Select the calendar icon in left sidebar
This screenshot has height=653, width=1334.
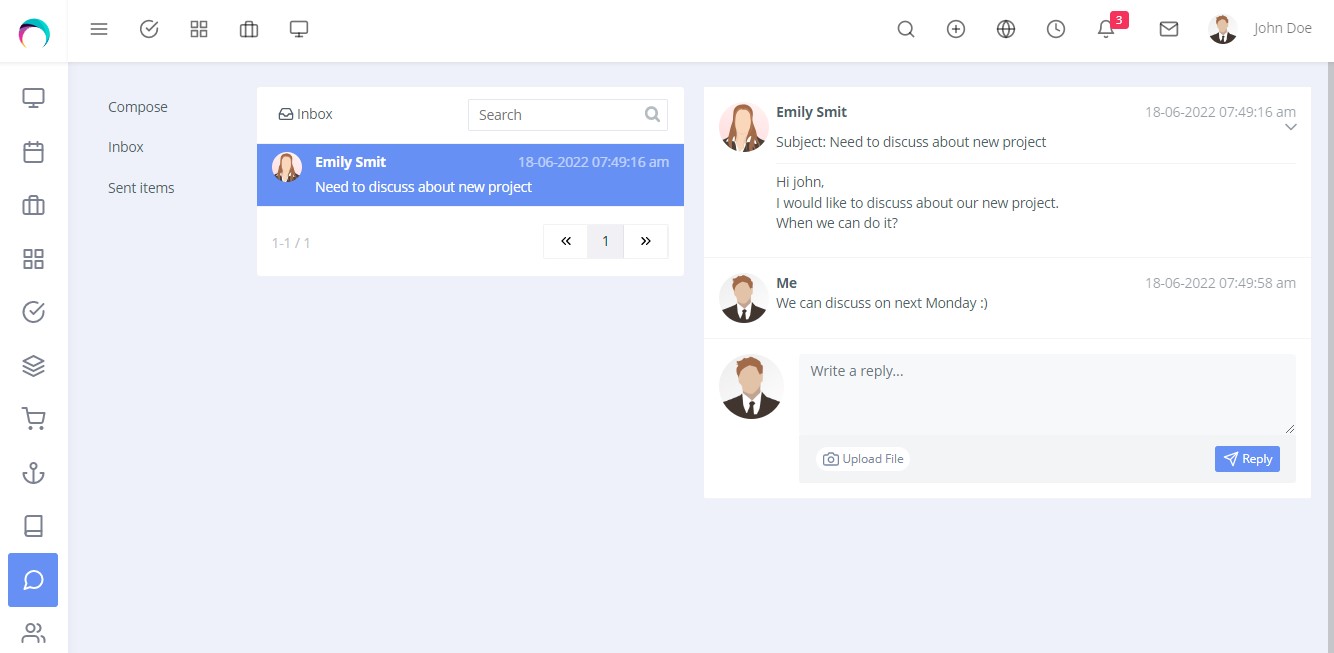coord(33,152)
